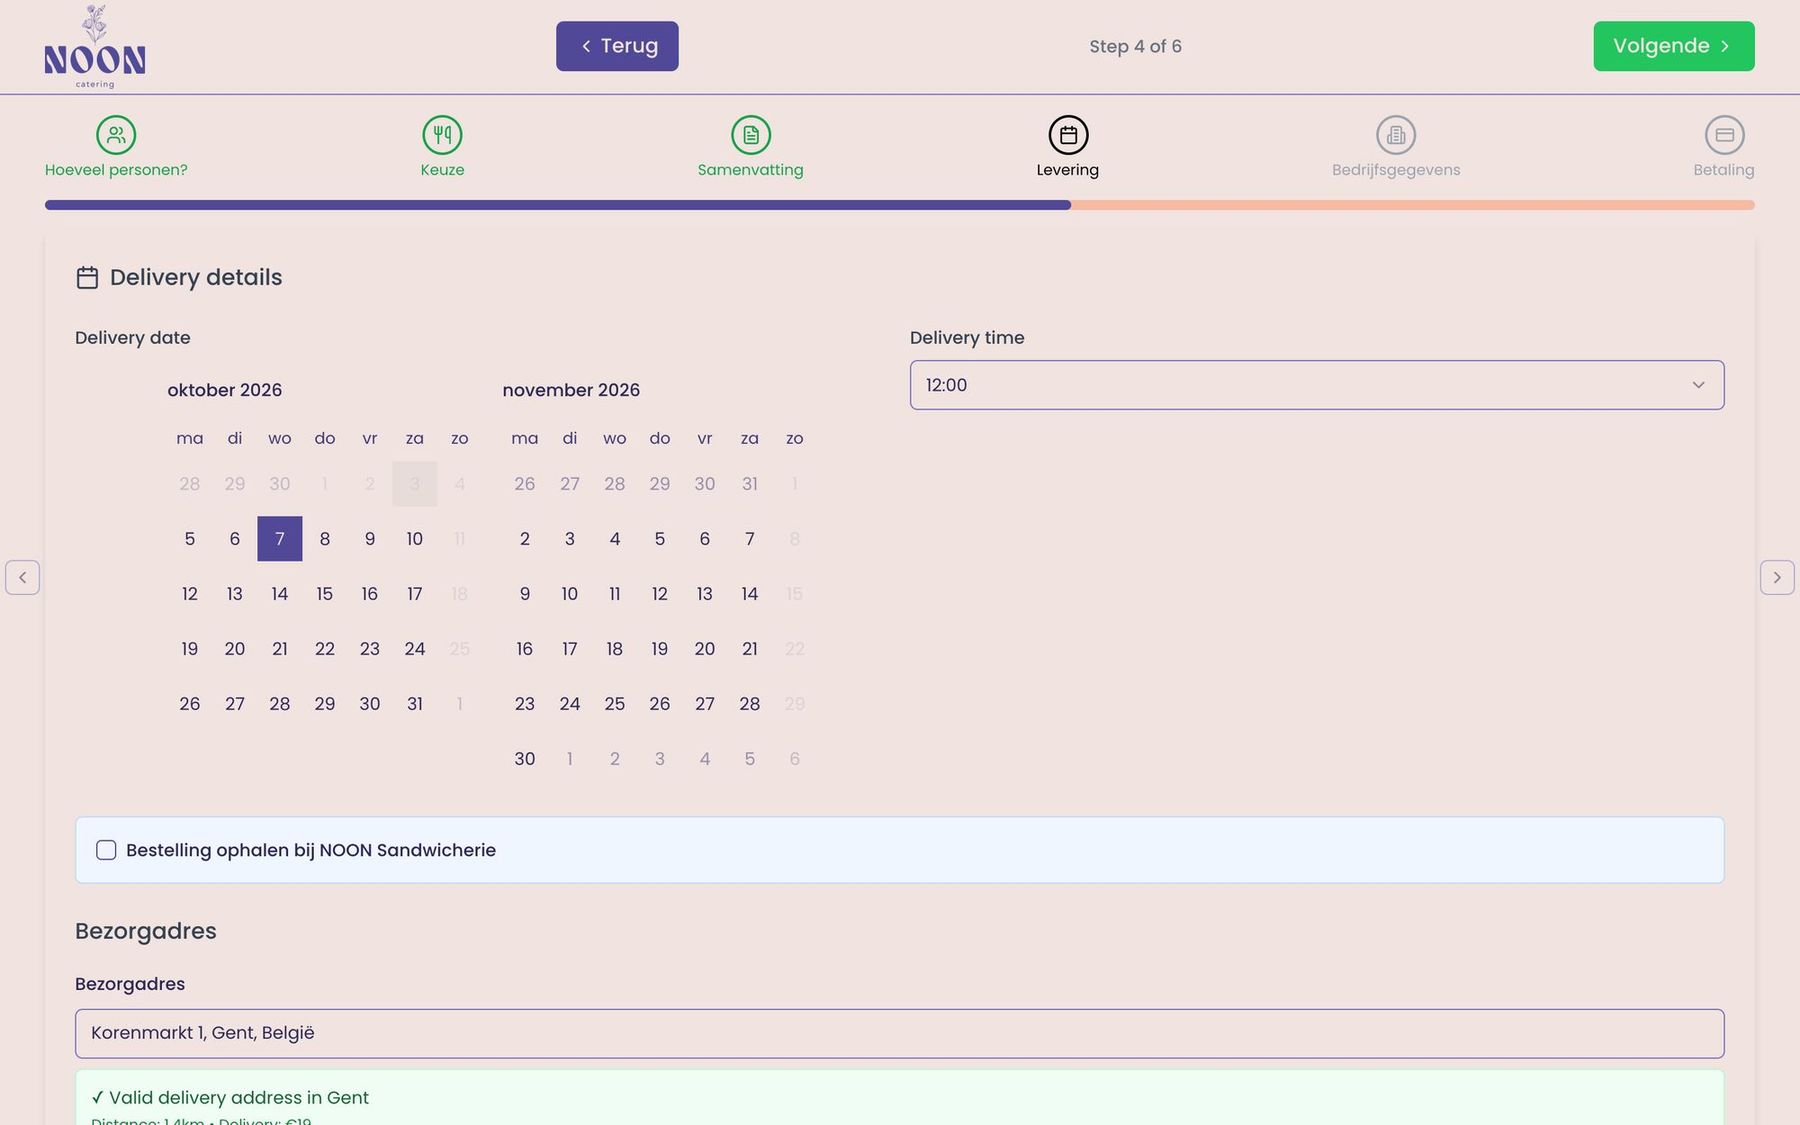Select November 12 in the calendar

tap(660, 594)
